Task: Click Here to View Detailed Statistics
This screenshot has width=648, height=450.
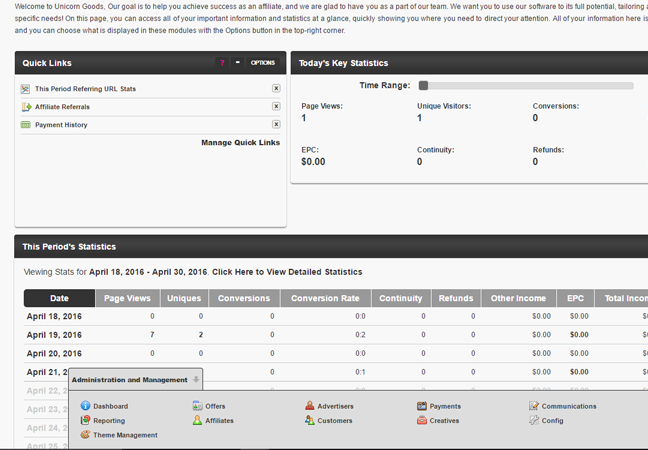Action: pos(287,272)
